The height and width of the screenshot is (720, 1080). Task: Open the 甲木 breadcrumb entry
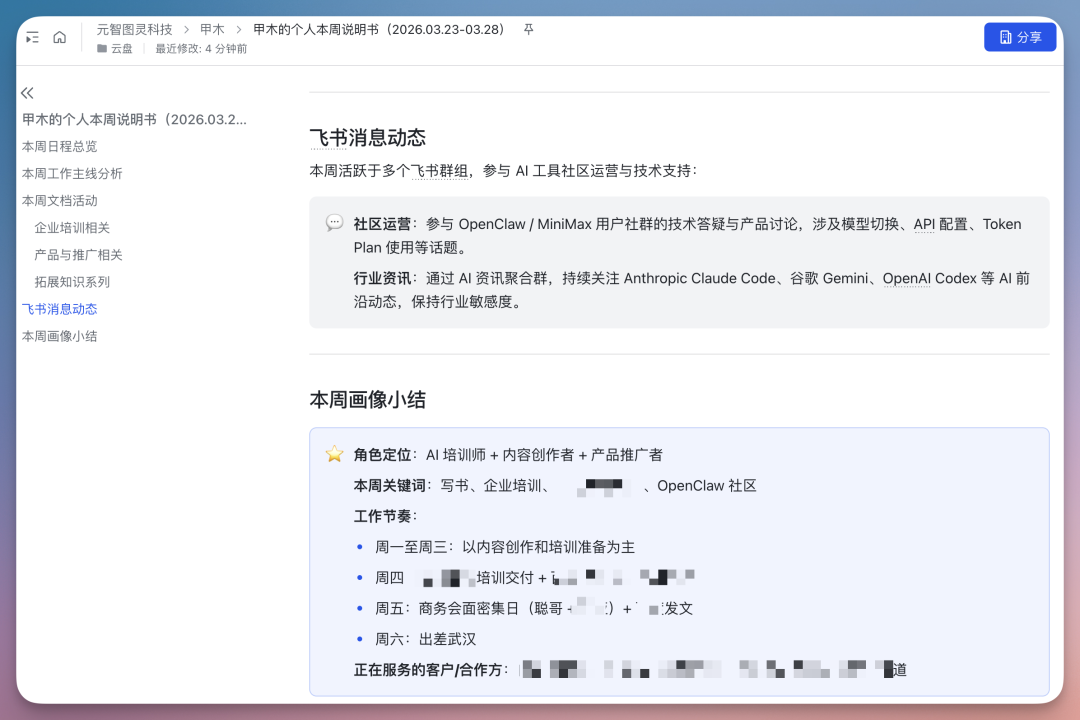(210, 29)
